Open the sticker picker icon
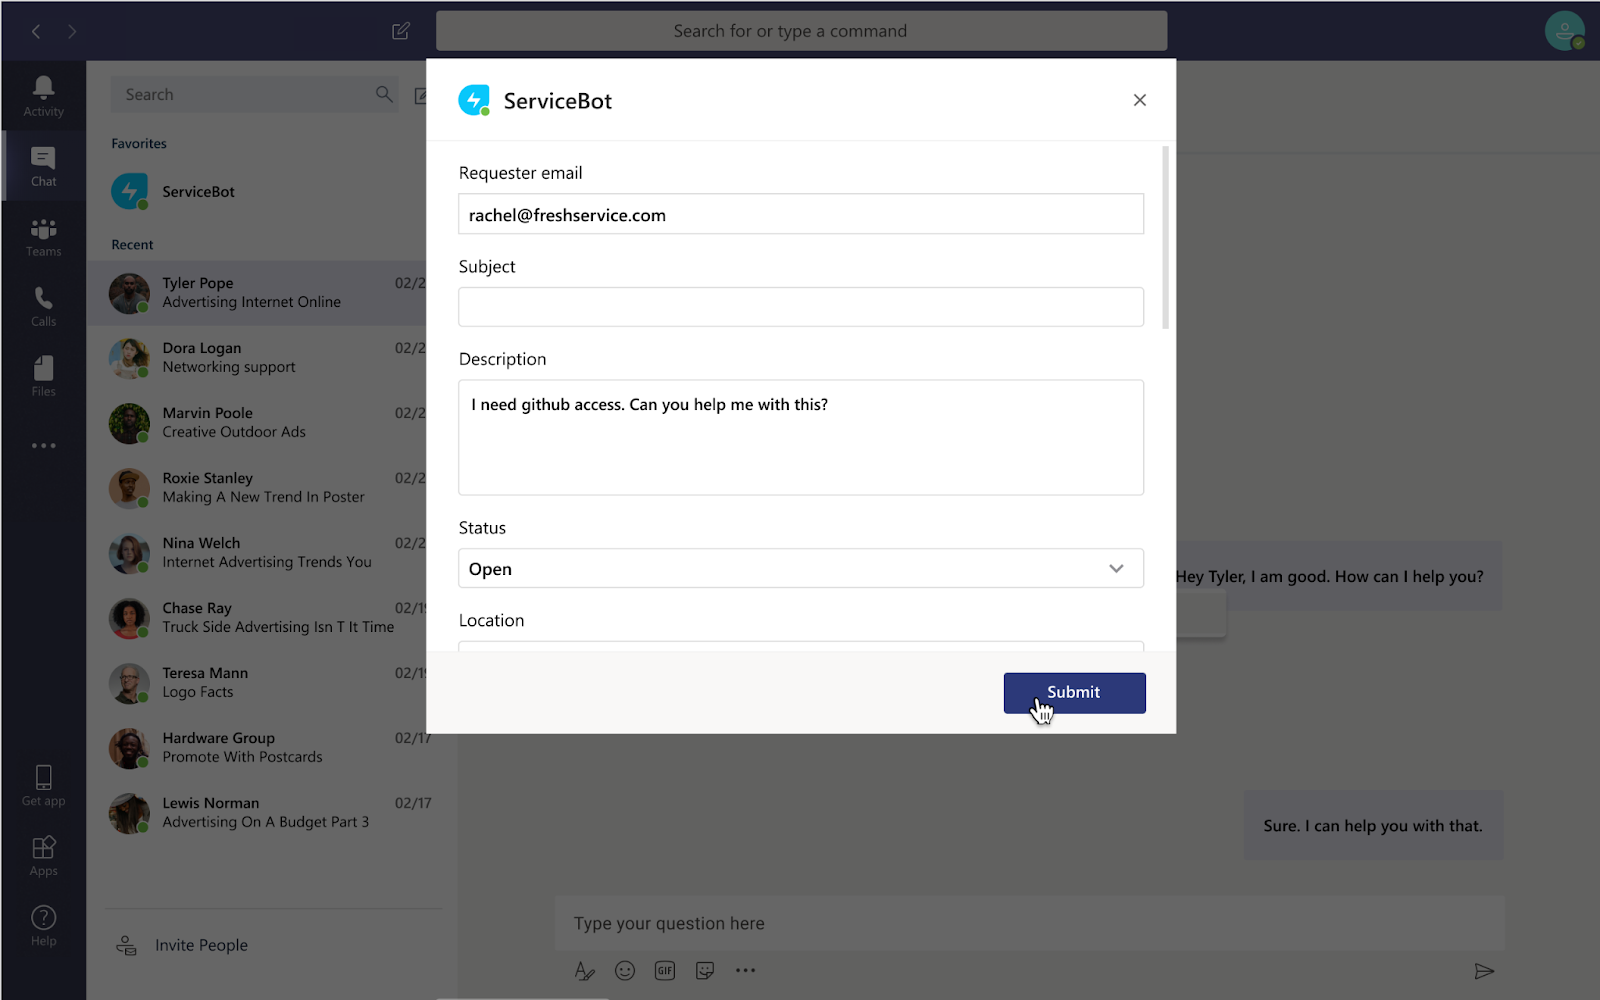 [705, 971]
